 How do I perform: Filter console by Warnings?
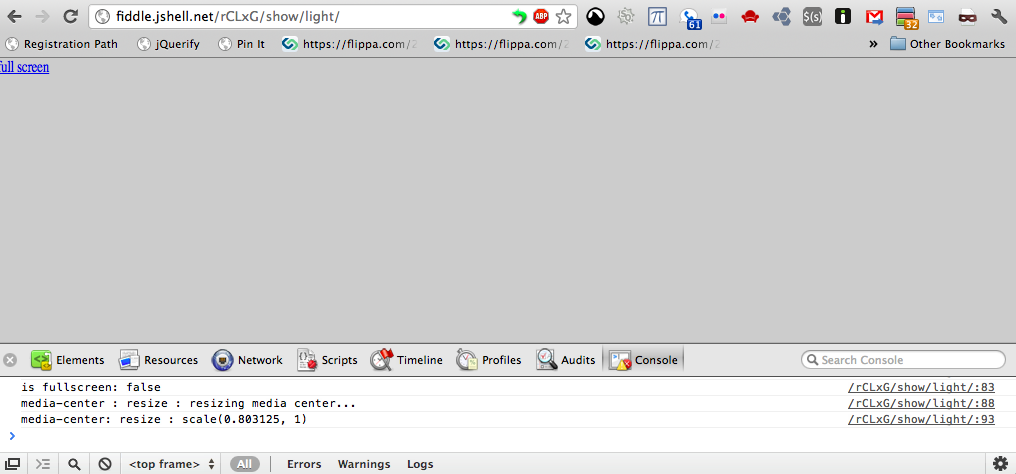click(x=364, y=464)
